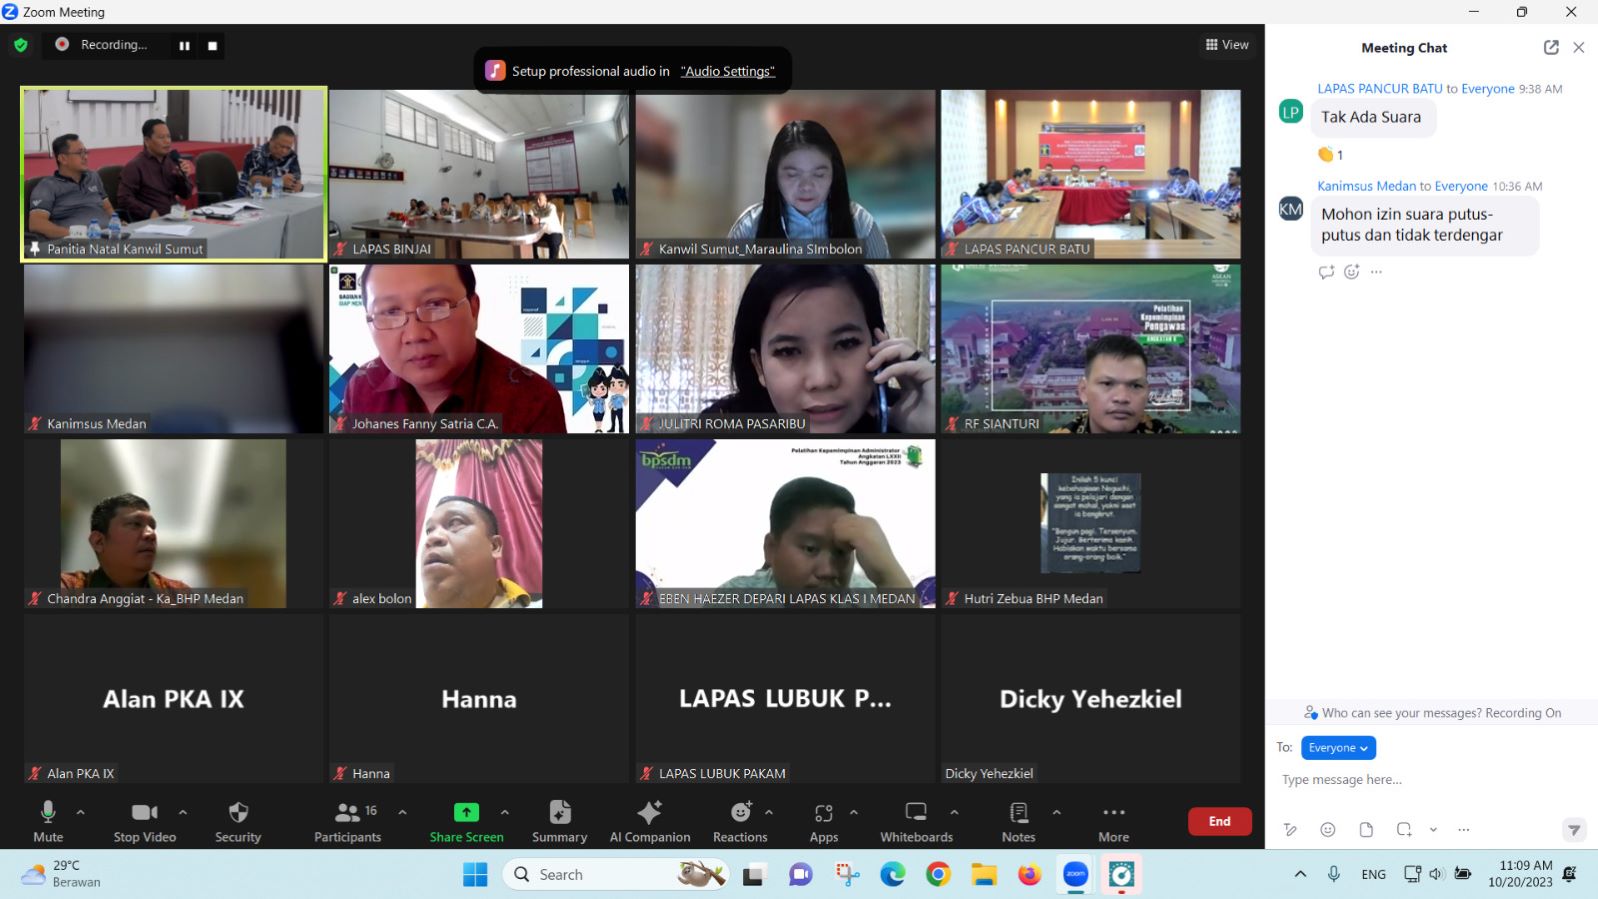Viewport: 1598px width, 899px height.
Task: Open the Audio Settings link
Action: click(727, 71)
